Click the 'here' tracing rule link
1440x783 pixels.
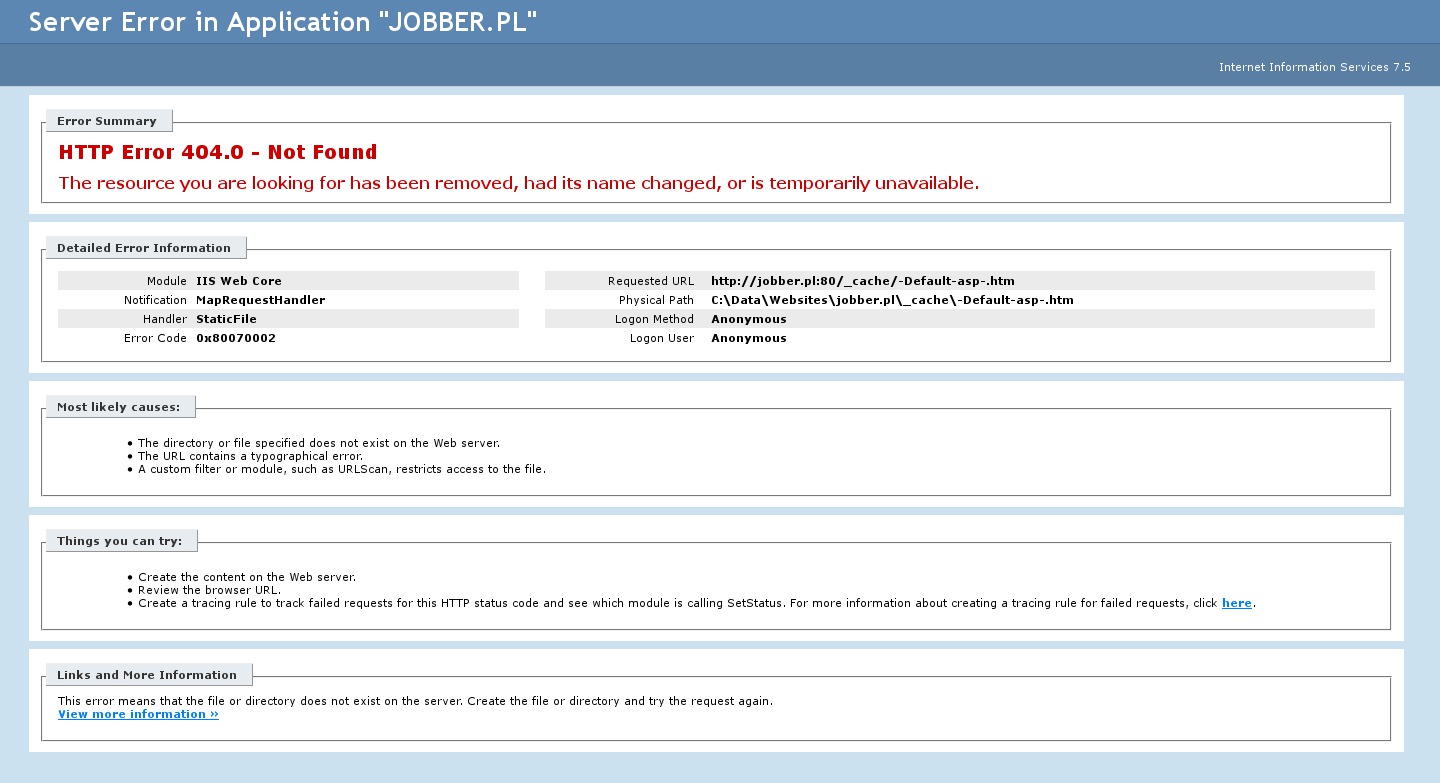1236,603
